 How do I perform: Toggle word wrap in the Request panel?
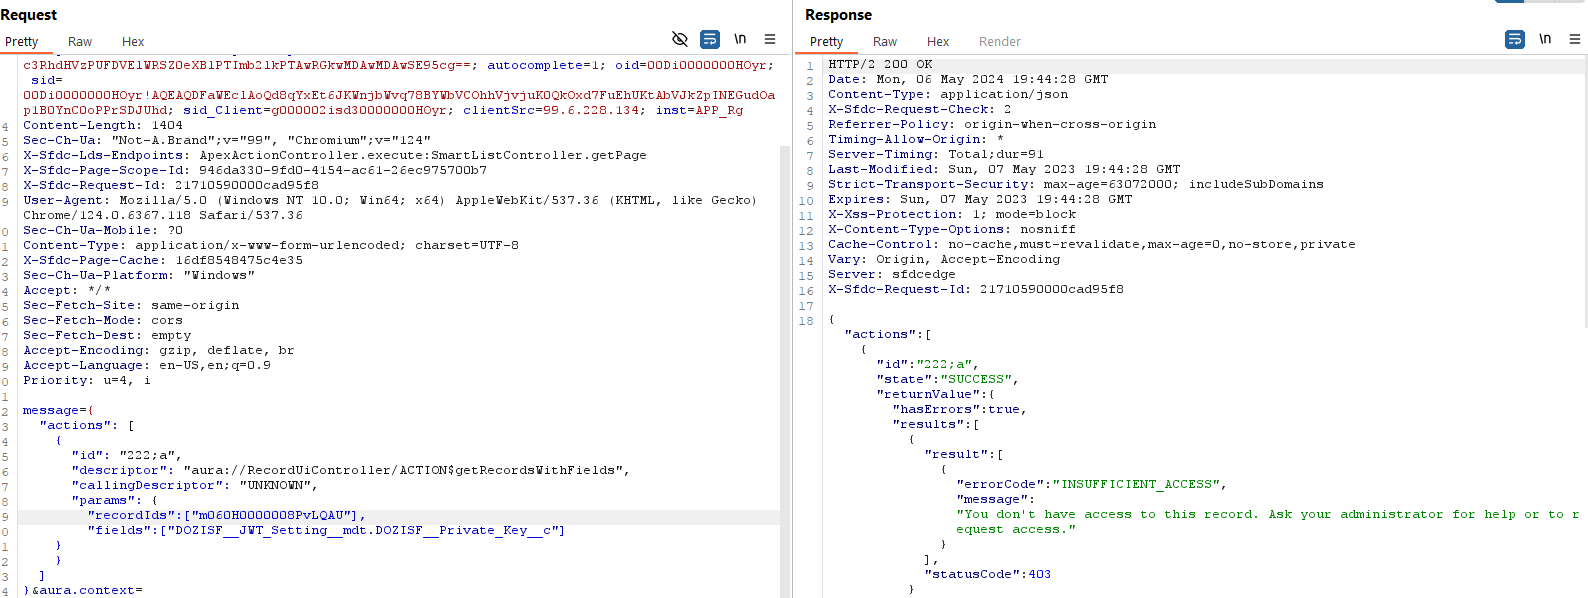click(x=710, y=39)
